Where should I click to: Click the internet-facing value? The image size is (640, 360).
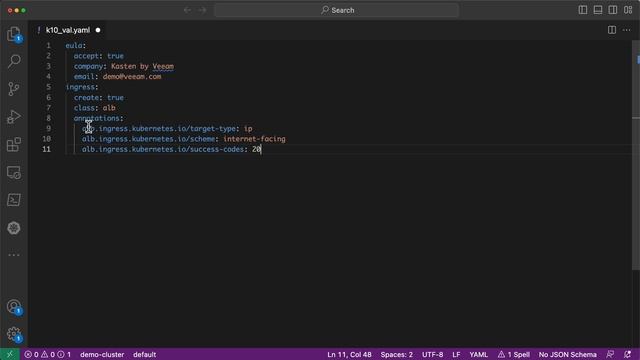point(254,139)
